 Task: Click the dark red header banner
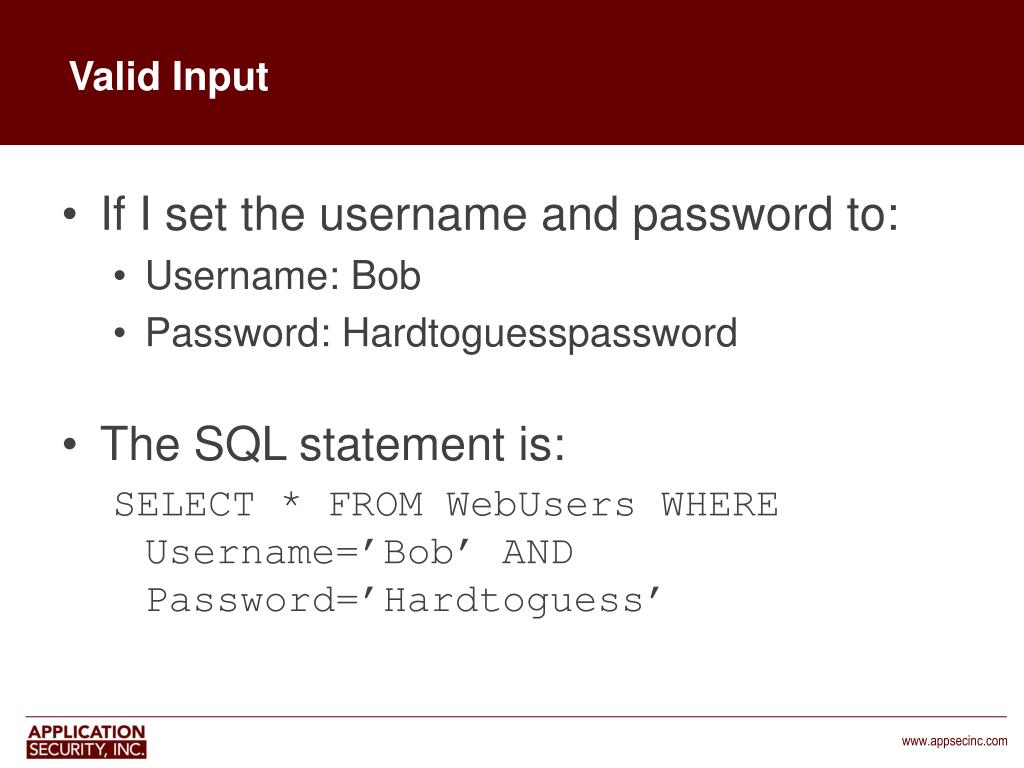pyautogui.click(x=512, y=72)
